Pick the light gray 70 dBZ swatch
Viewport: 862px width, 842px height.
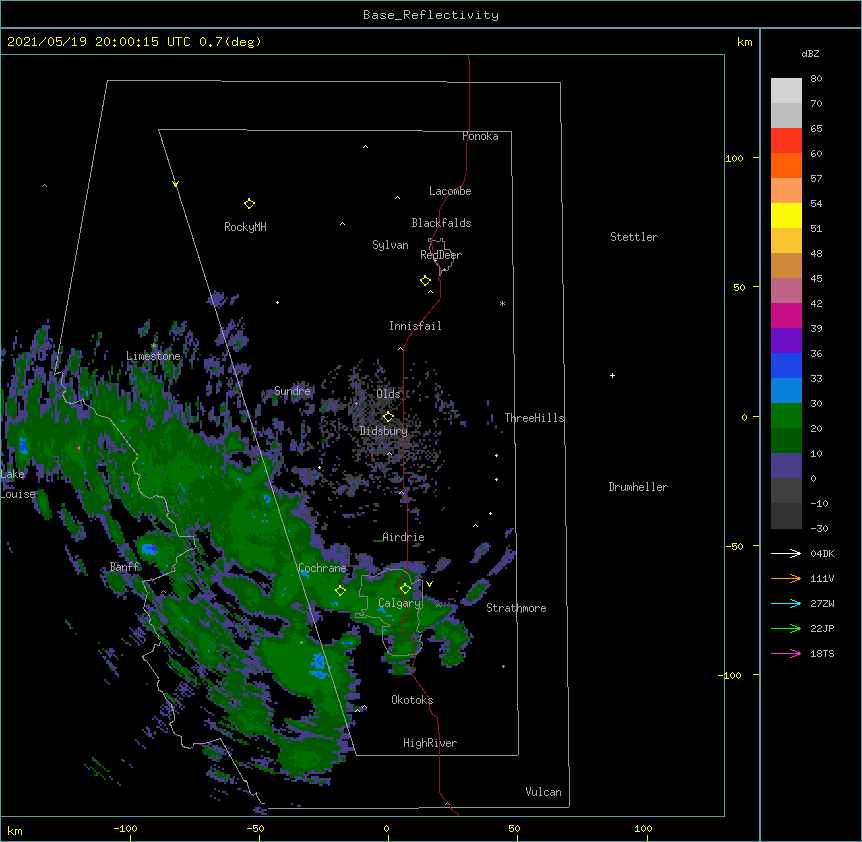coord(786,91)
